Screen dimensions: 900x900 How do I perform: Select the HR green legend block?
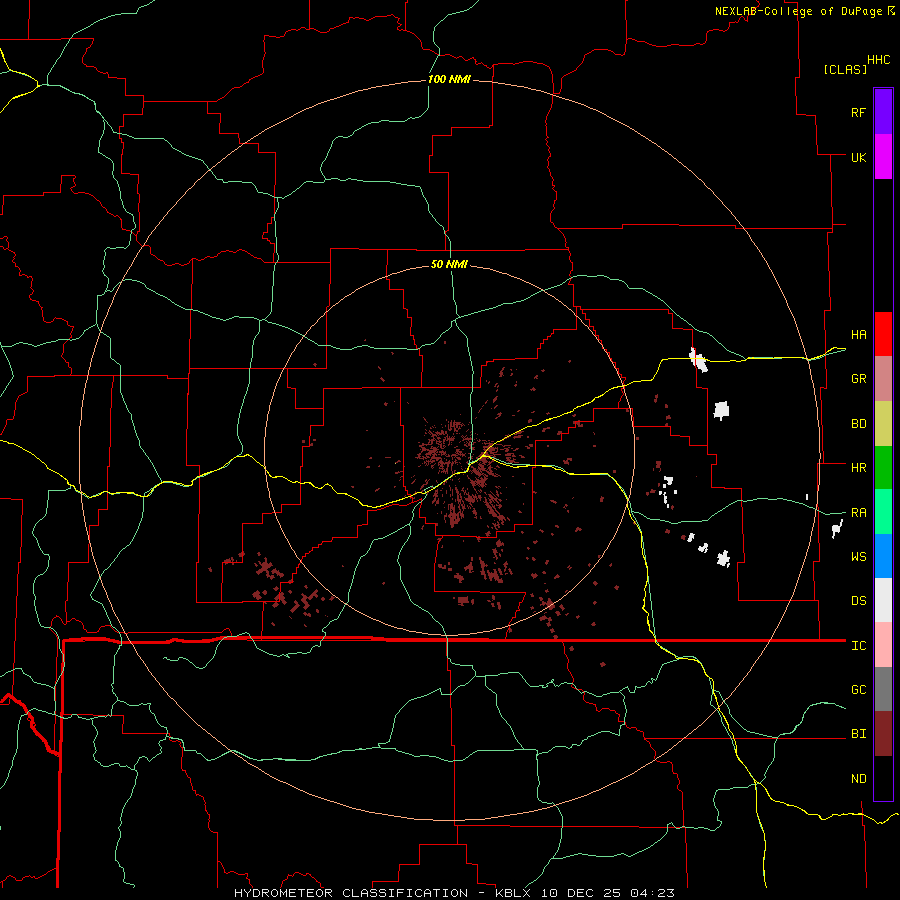click(883, 468)
